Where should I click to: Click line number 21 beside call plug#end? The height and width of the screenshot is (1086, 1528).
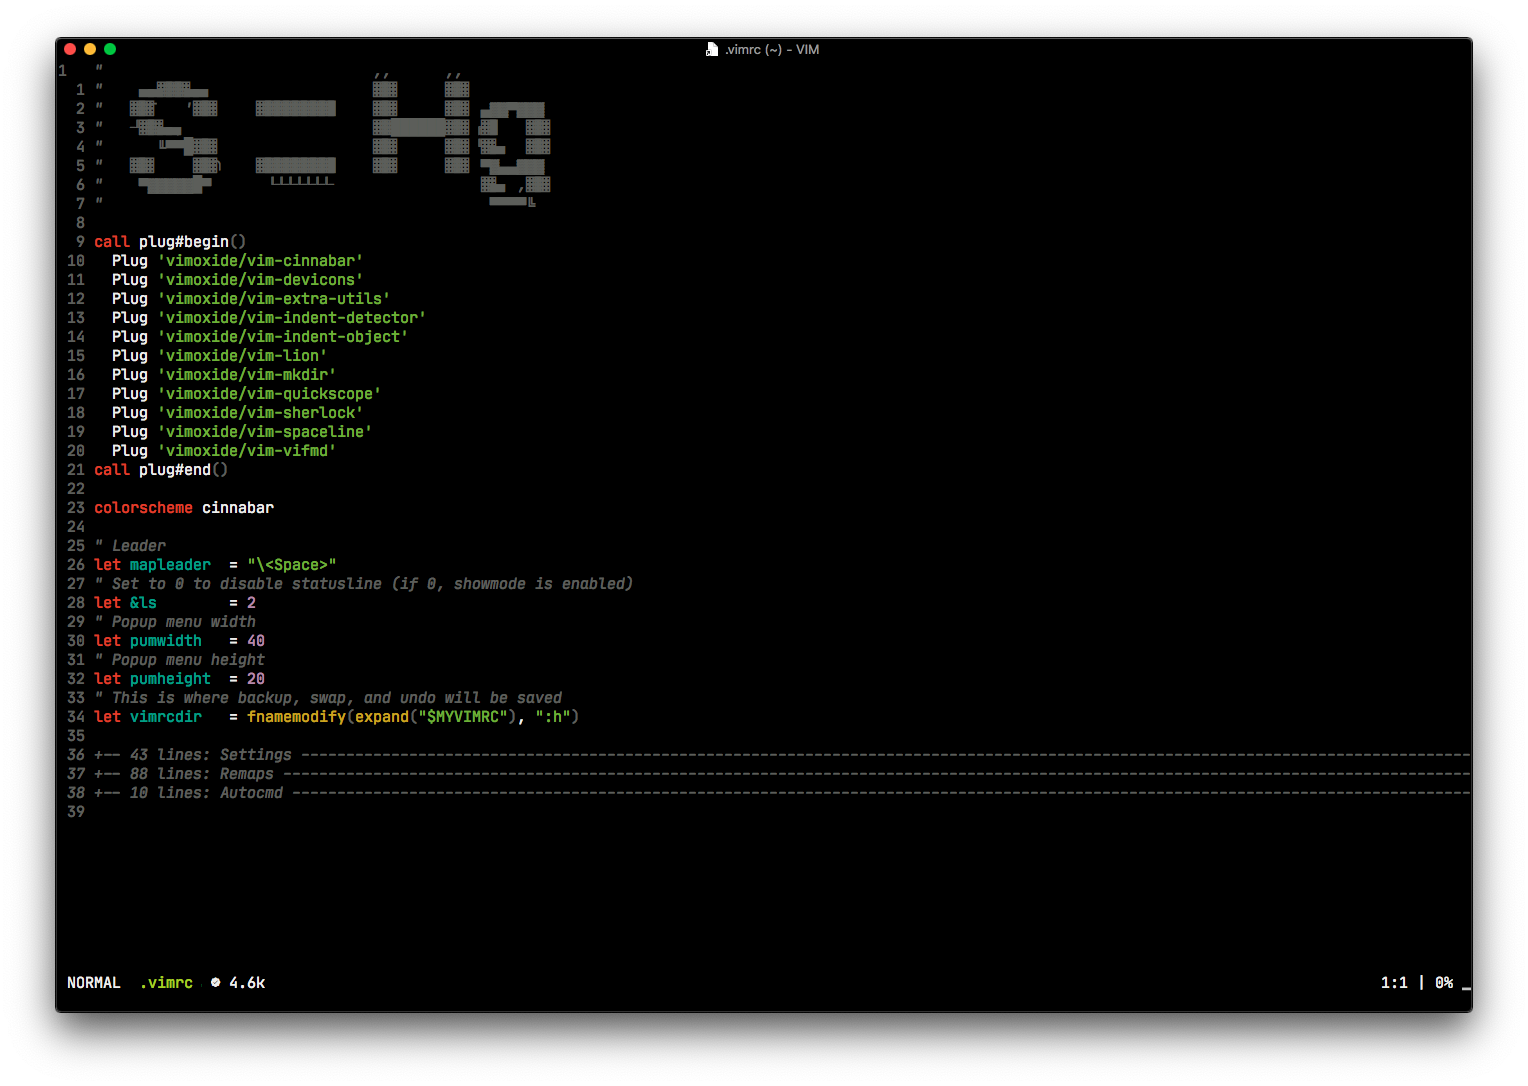(75, 469)
